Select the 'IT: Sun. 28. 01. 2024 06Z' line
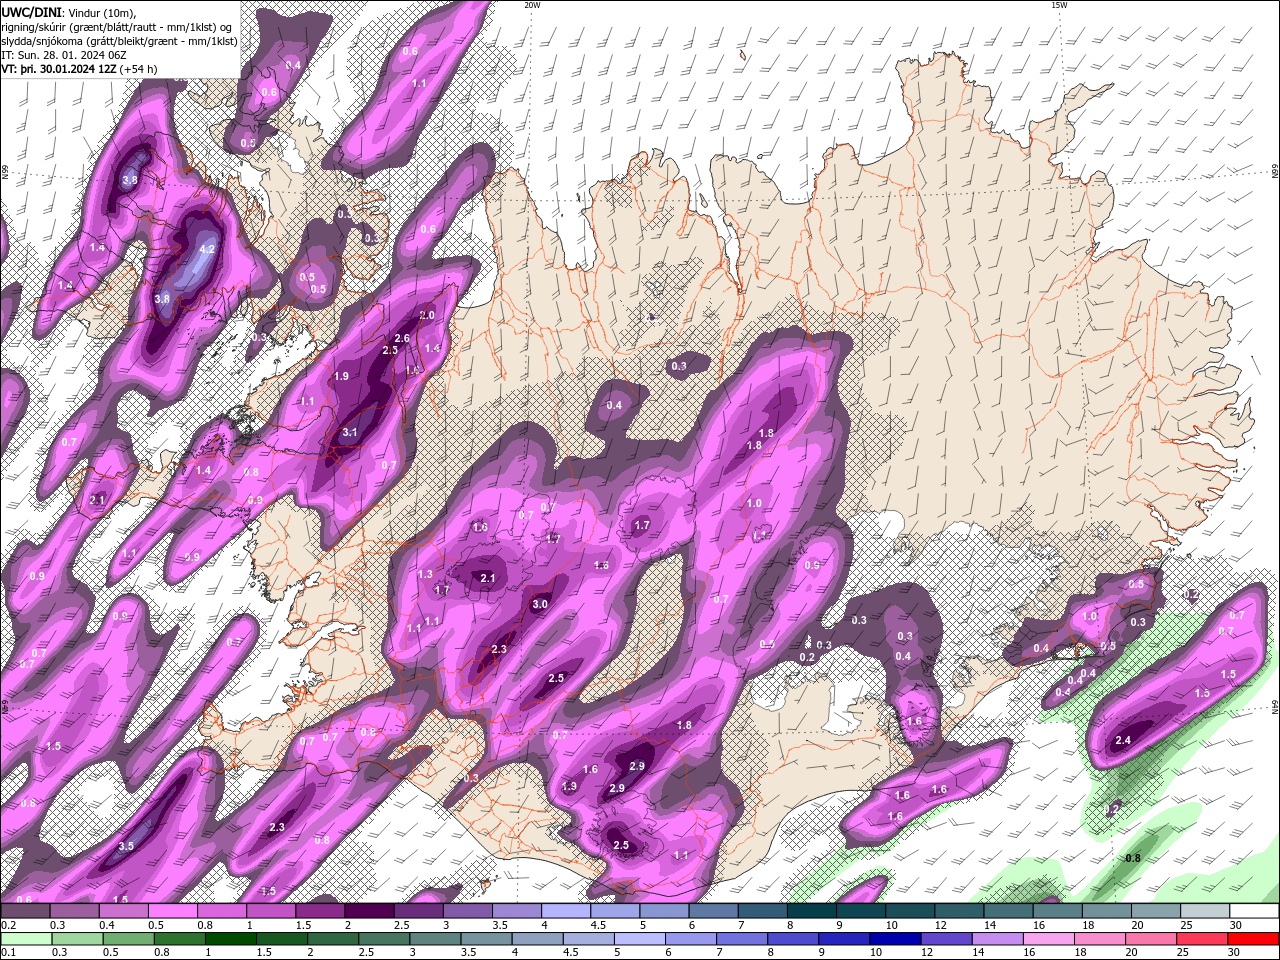The width and height of the screenshot is (1280, 960). (x=63, y=55)
